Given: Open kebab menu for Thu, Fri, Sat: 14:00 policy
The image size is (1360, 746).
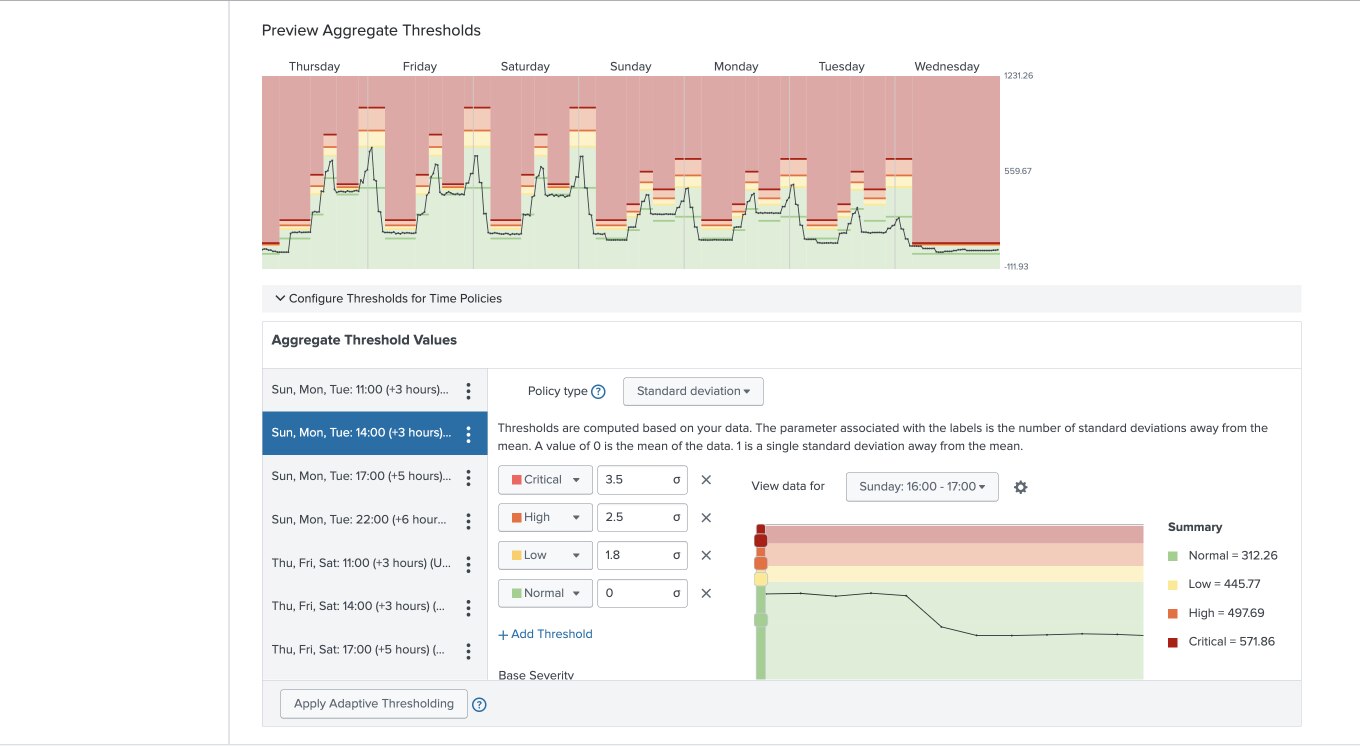Looking at the screenshot, I should [468, 607].
